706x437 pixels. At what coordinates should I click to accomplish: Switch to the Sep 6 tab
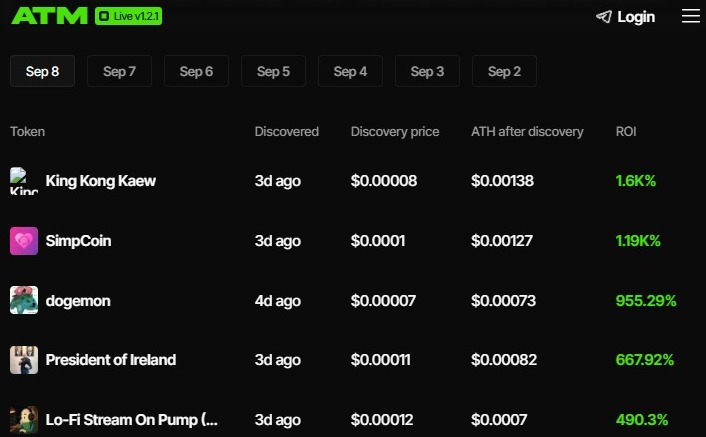pyautogui.click(x=196, y=71)
